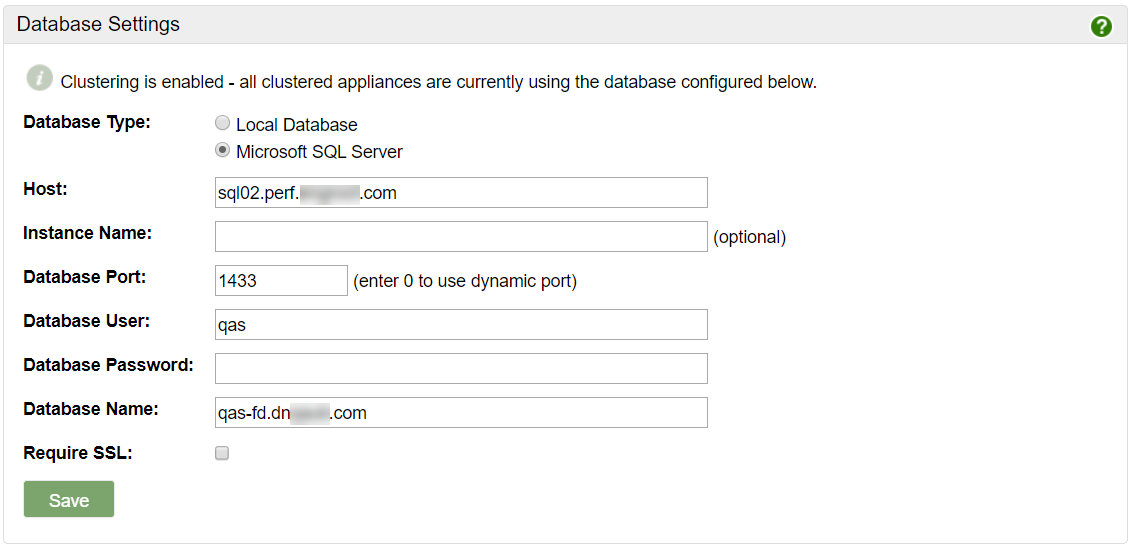The image size is (1130, 549).
Task: Click the 'Require SSL:' label
Action: click(77, 453)
